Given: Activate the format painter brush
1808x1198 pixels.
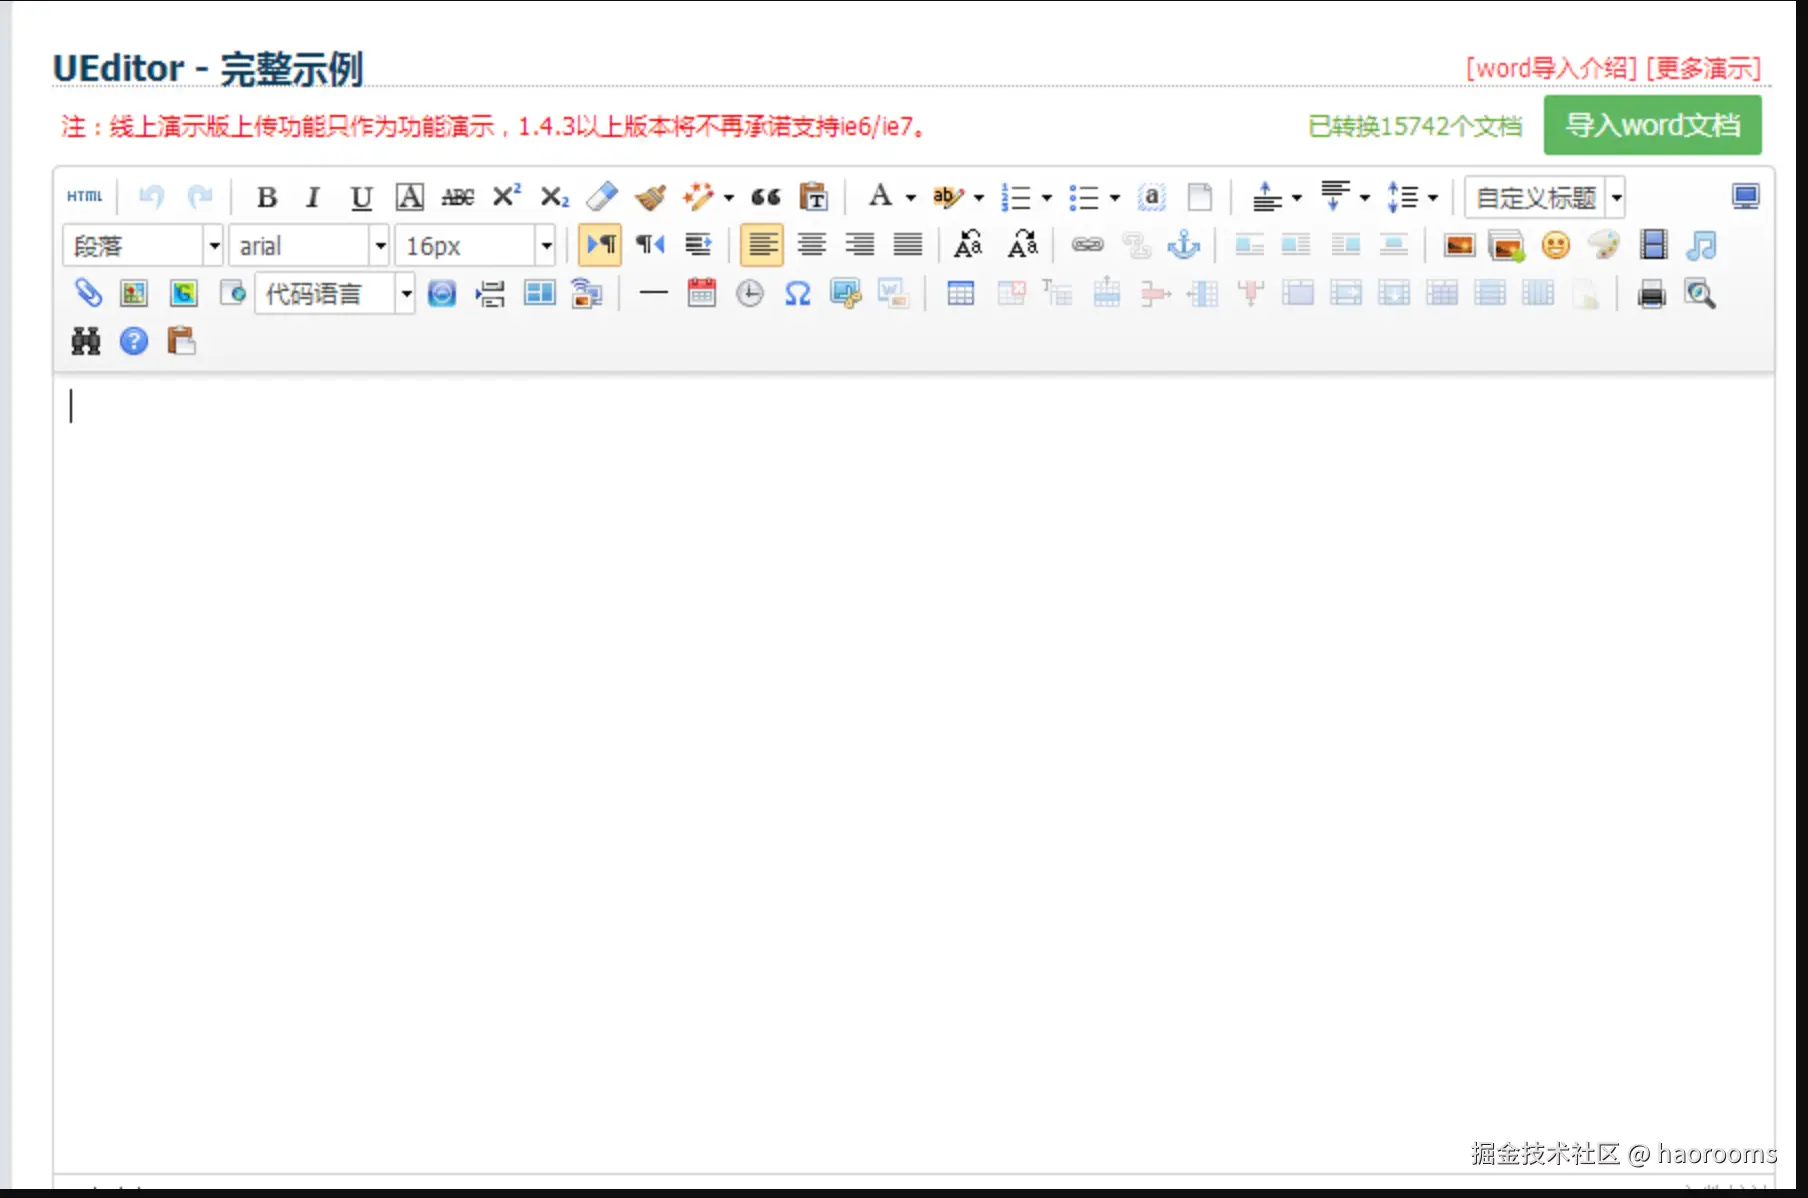Looking at the screenshot, I should [650, 197].
